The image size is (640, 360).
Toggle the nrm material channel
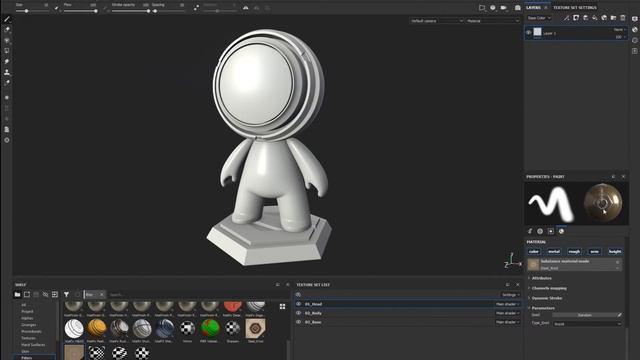point(594,251)
